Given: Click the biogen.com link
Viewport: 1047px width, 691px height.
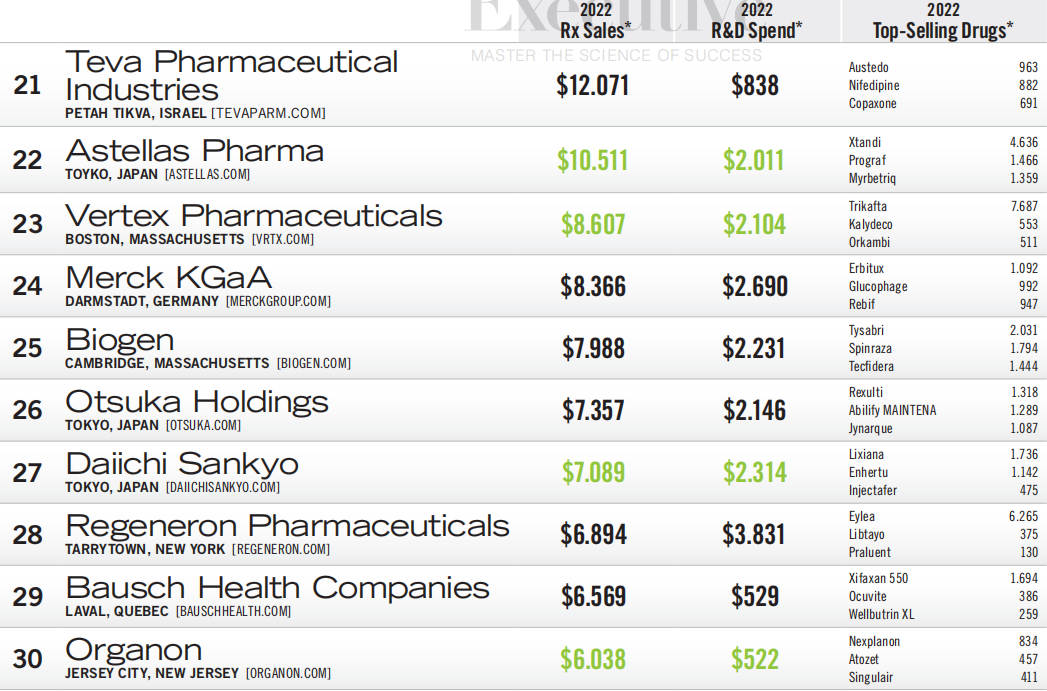Looking at the screenshot, I should pyautogui.click(x=314, y=363).
